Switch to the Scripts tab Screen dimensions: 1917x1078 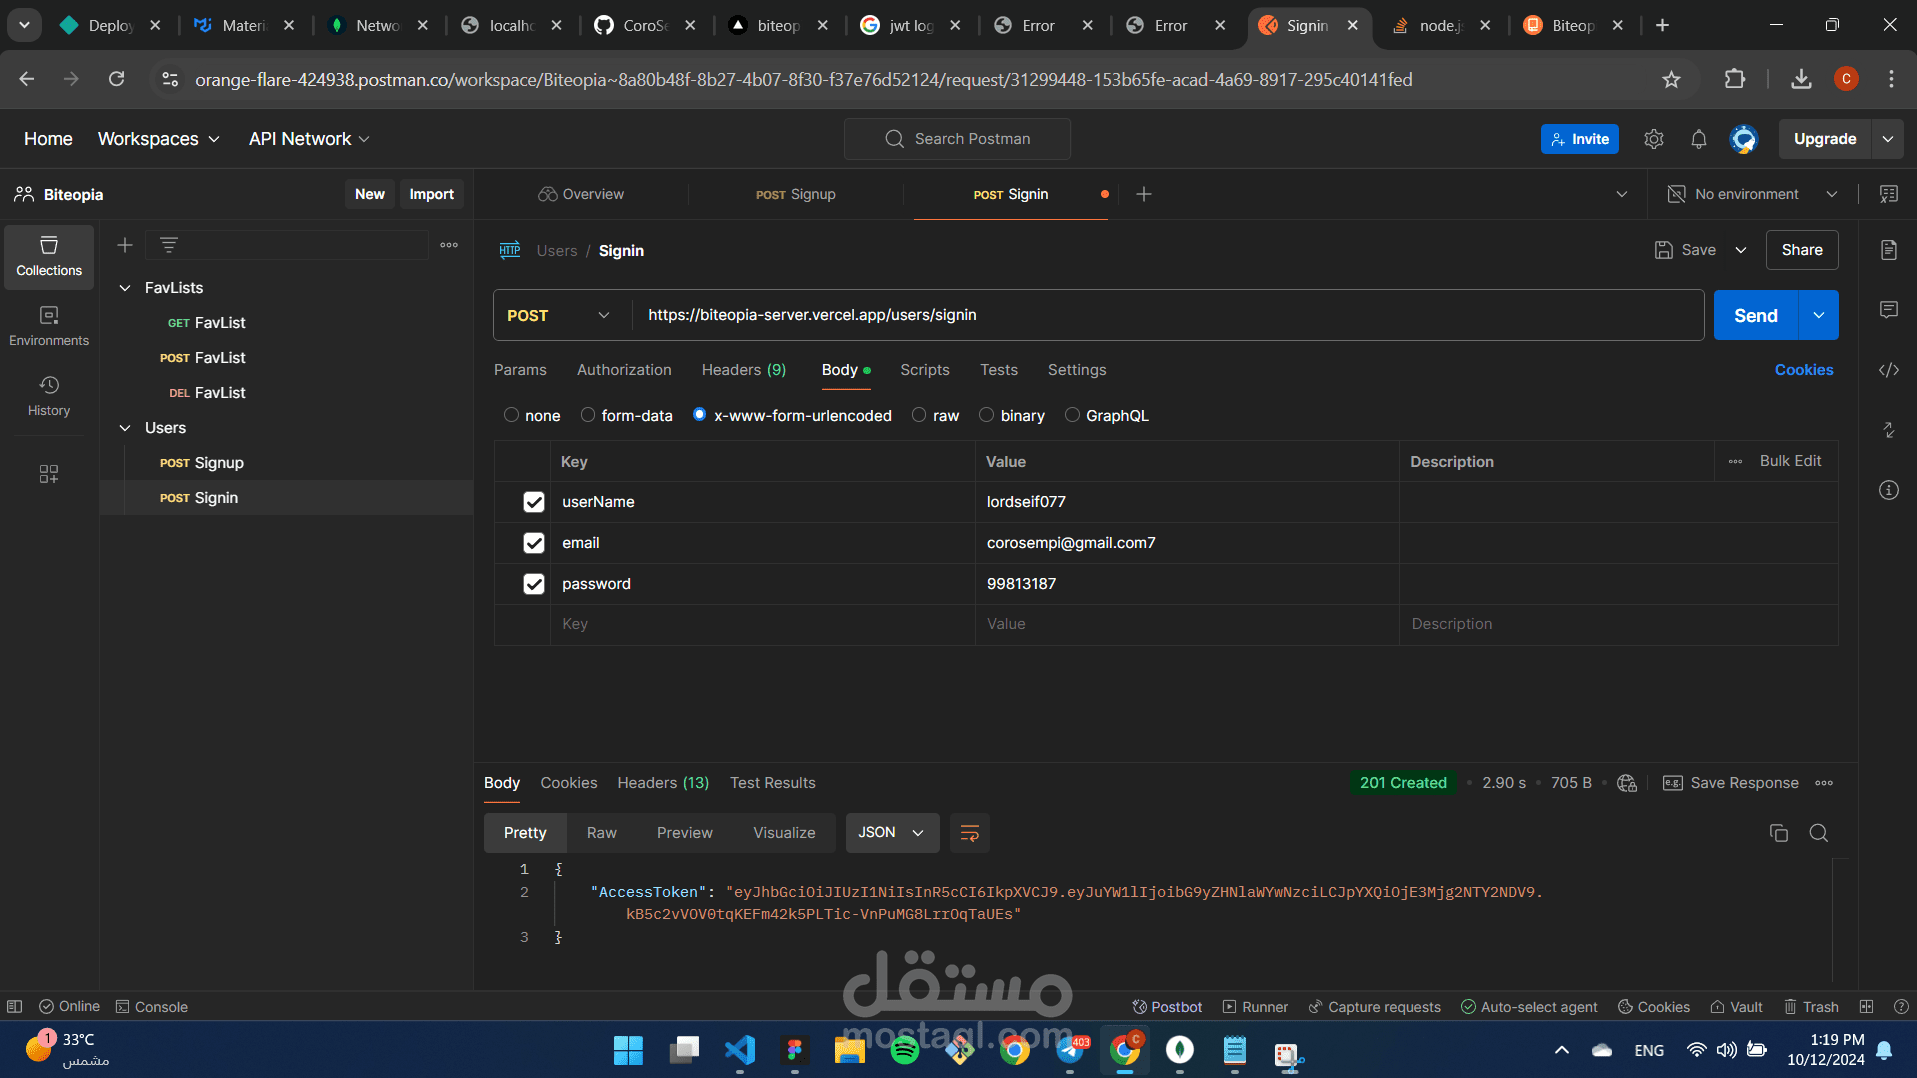click(925, 370)
